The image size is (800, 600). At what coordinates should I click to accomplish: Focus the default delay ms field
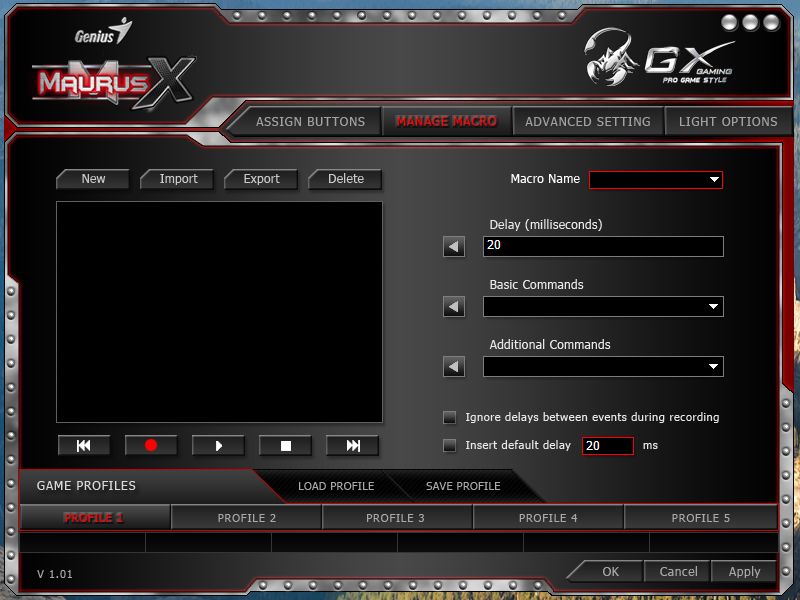pos(608,445)
